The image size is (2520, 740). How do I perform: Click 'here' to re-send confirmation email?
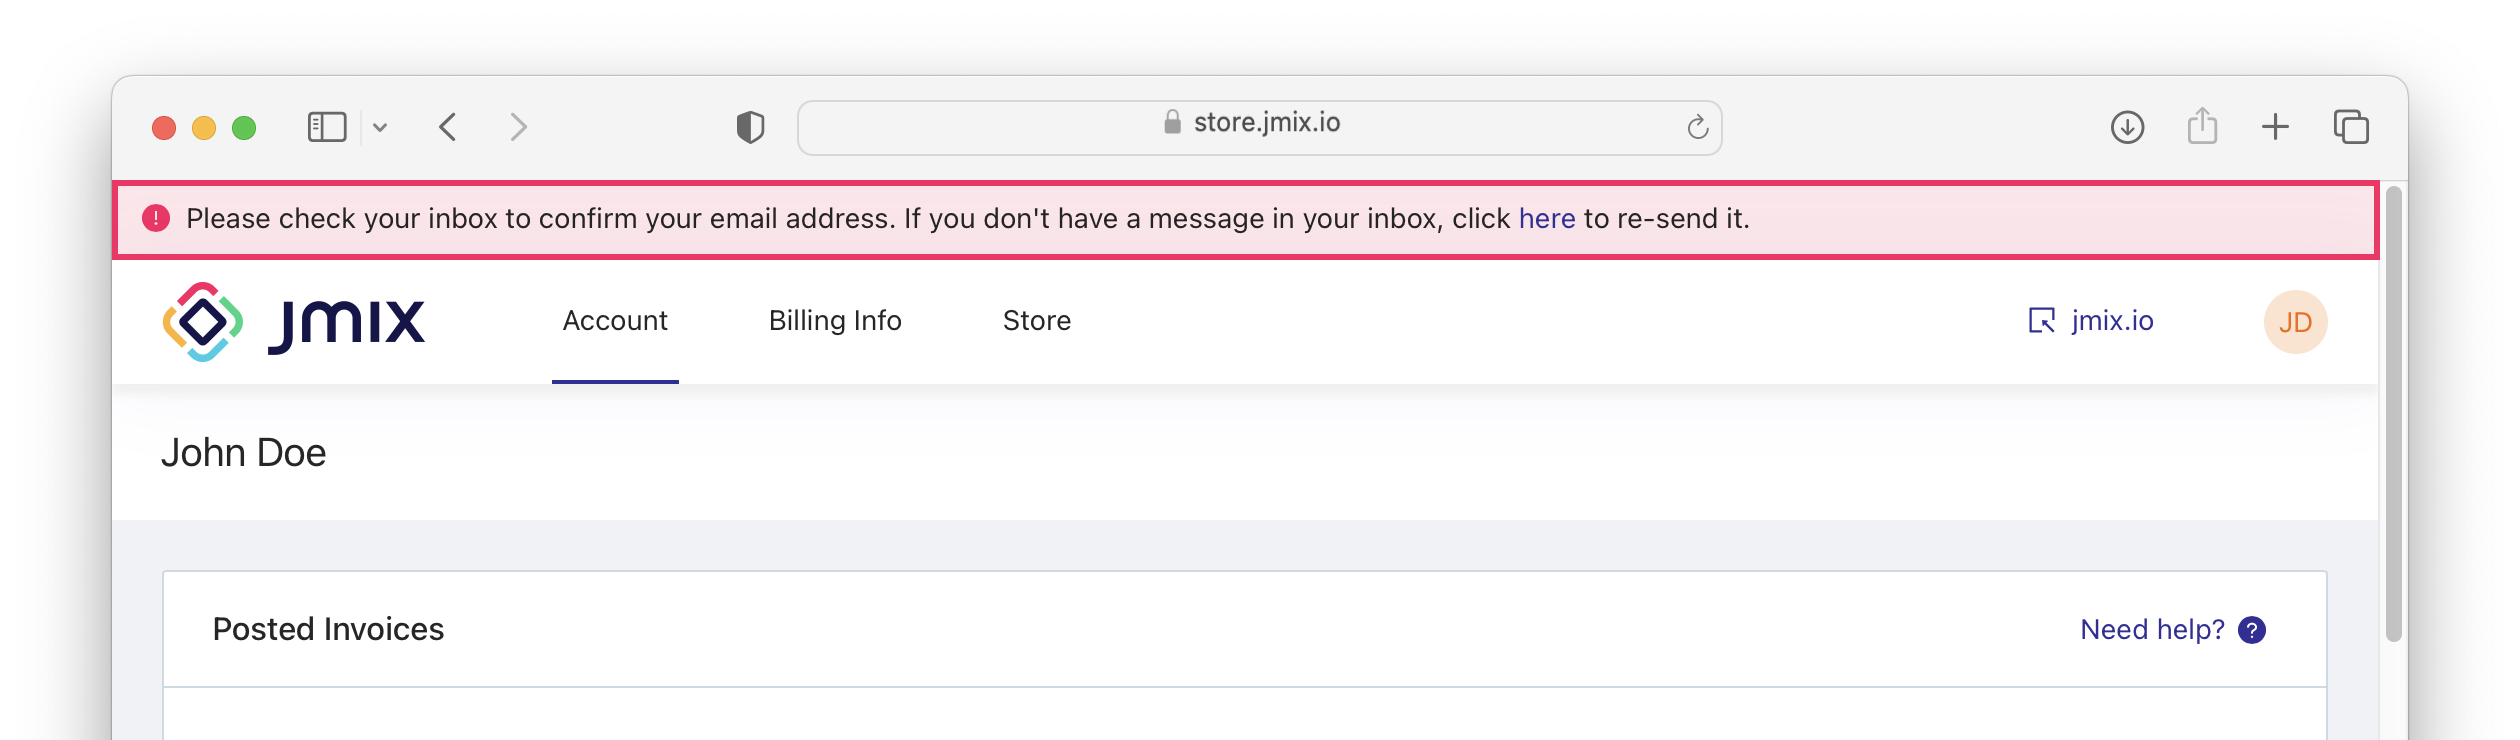click(1547, 219)
